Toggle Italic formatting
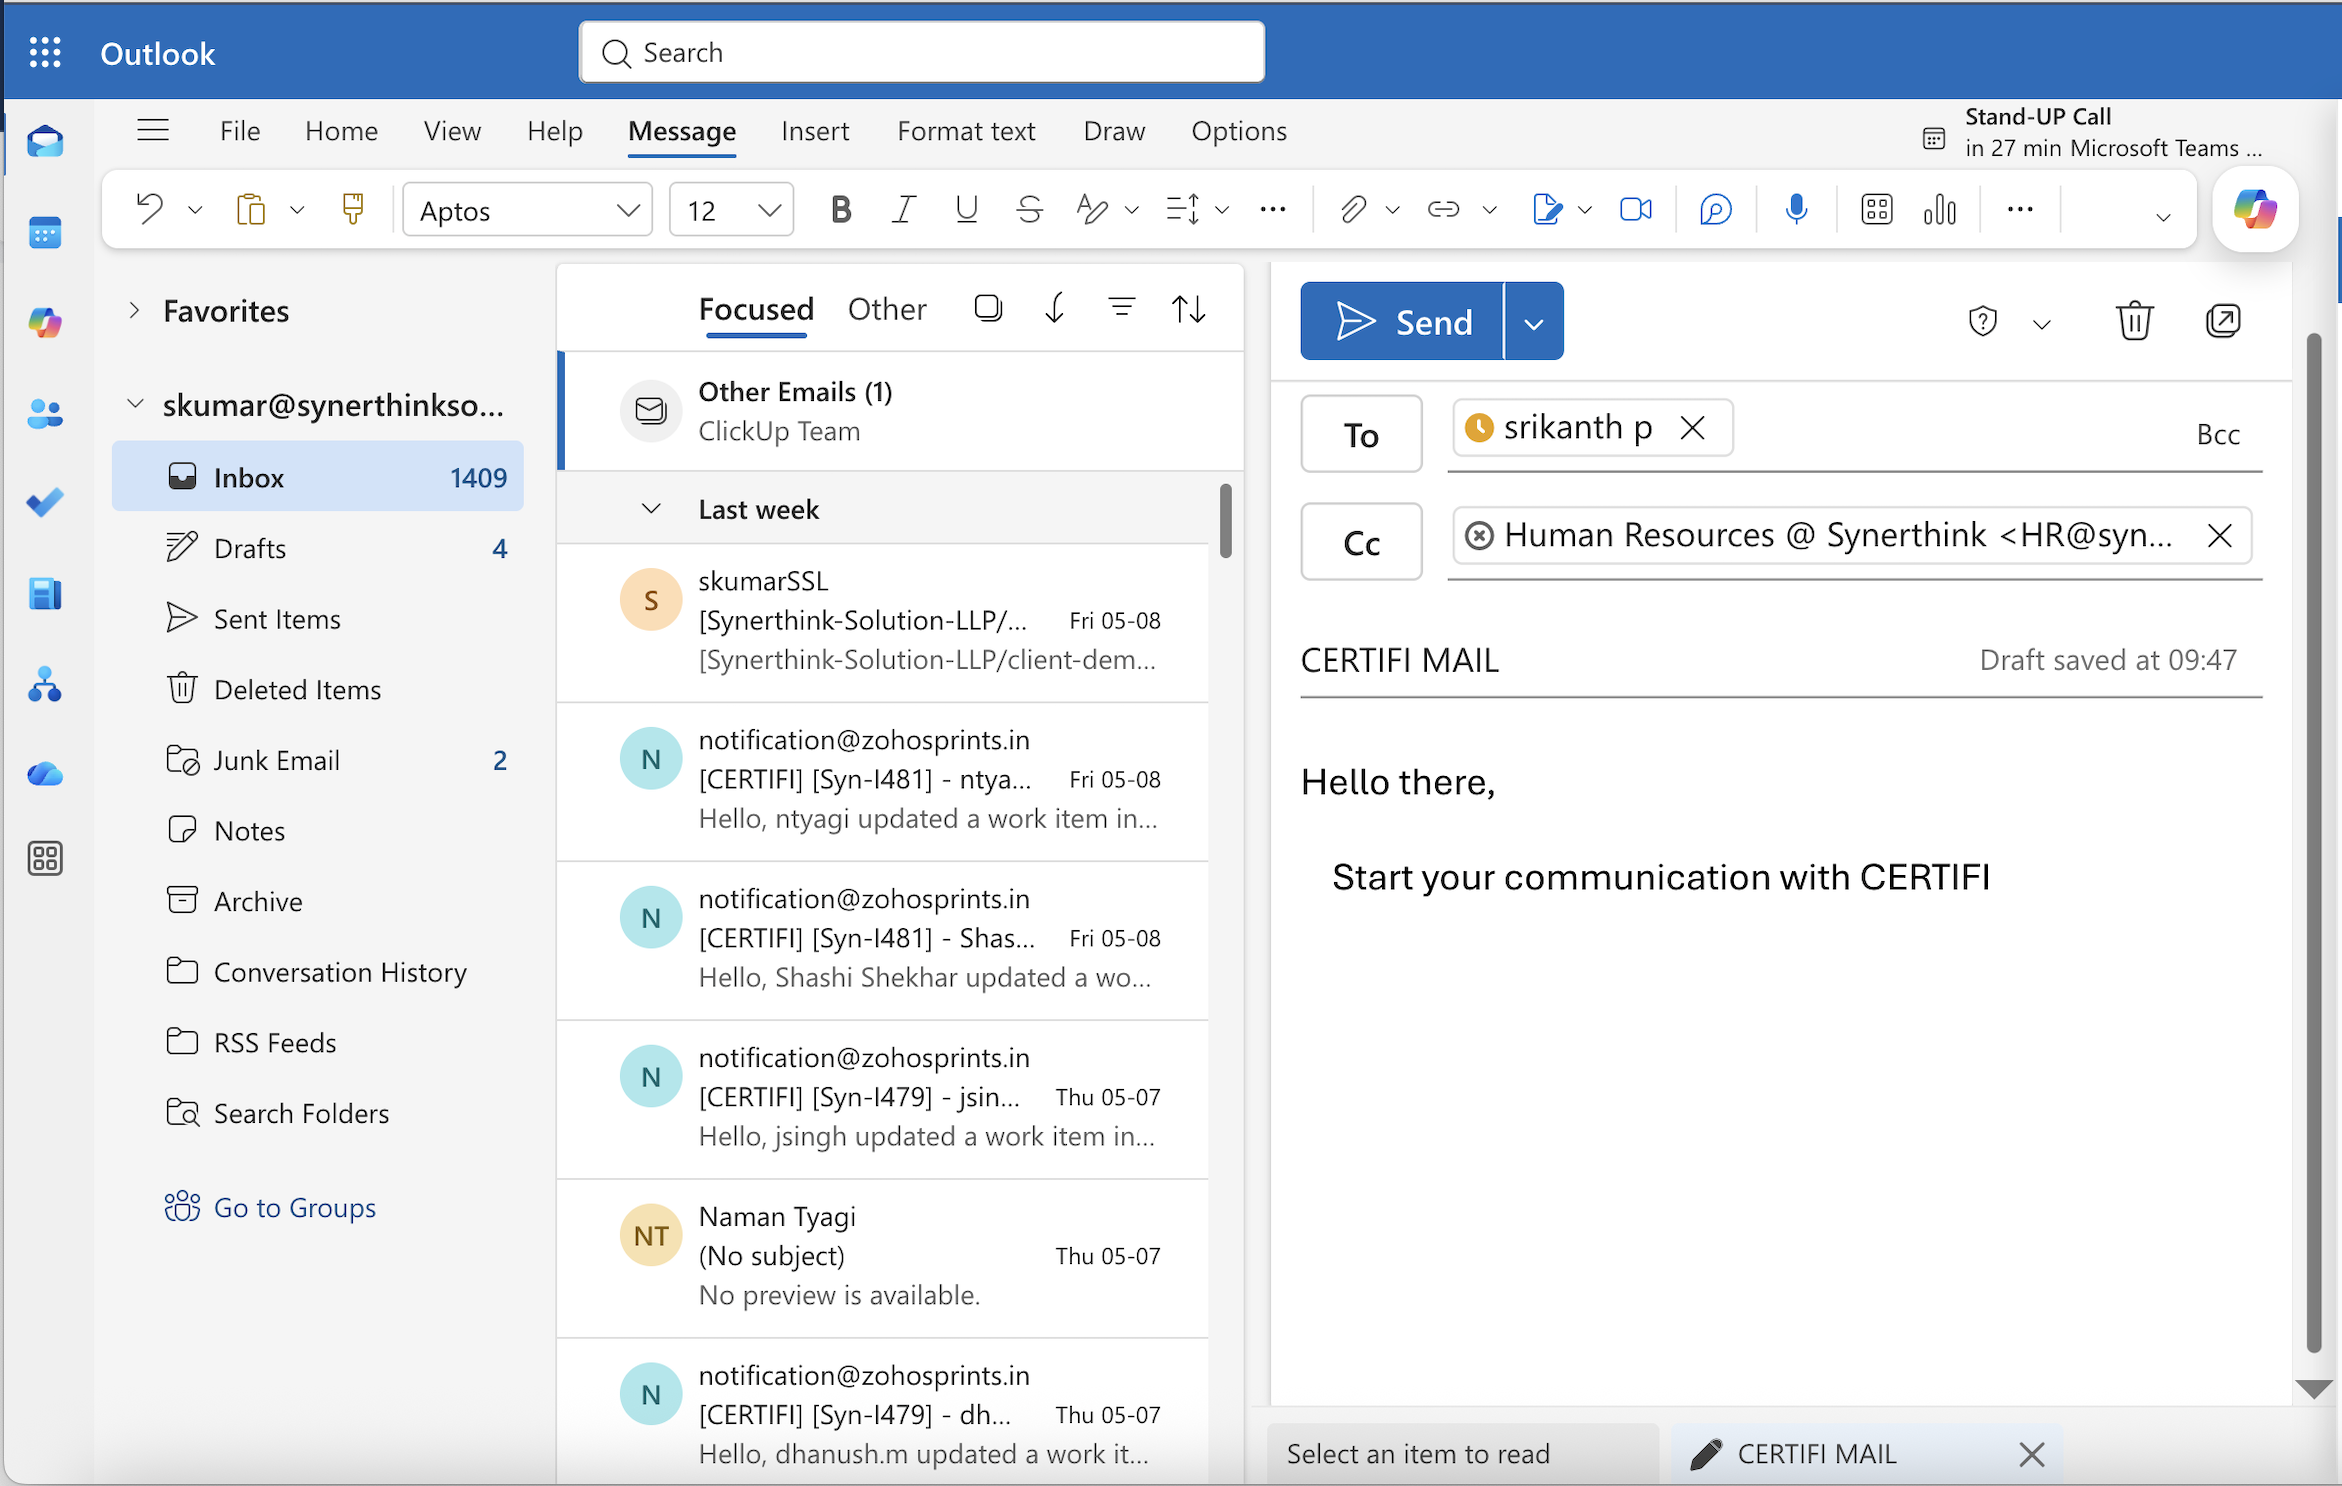The image size is (2342, 1486). (903, 209)
